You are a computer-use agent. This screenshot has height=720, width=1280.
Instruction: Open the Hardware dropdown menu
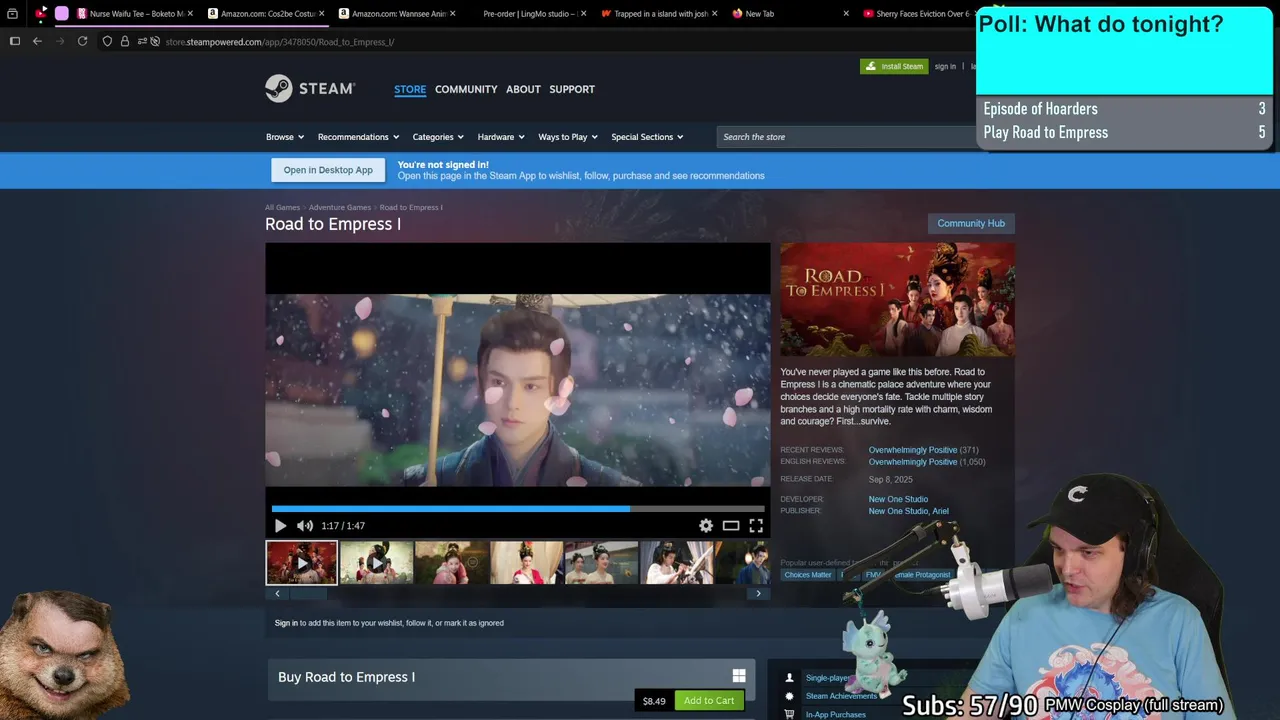501,137
